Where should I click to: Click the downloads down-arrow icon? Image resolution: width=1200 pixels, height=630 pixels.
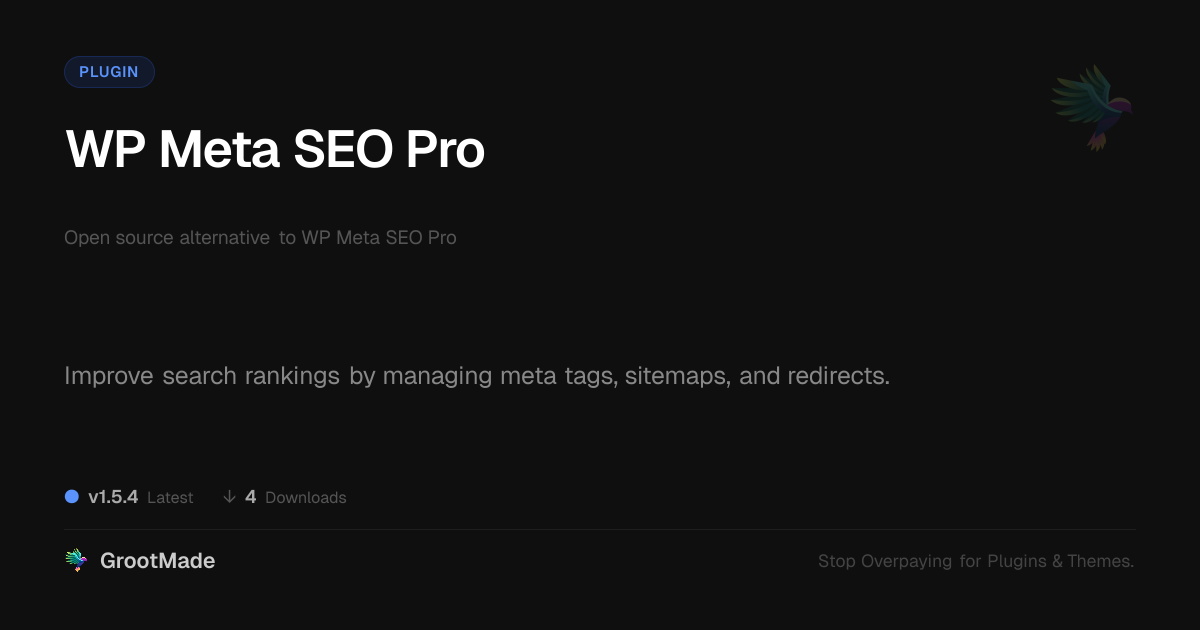pos(229,497)
